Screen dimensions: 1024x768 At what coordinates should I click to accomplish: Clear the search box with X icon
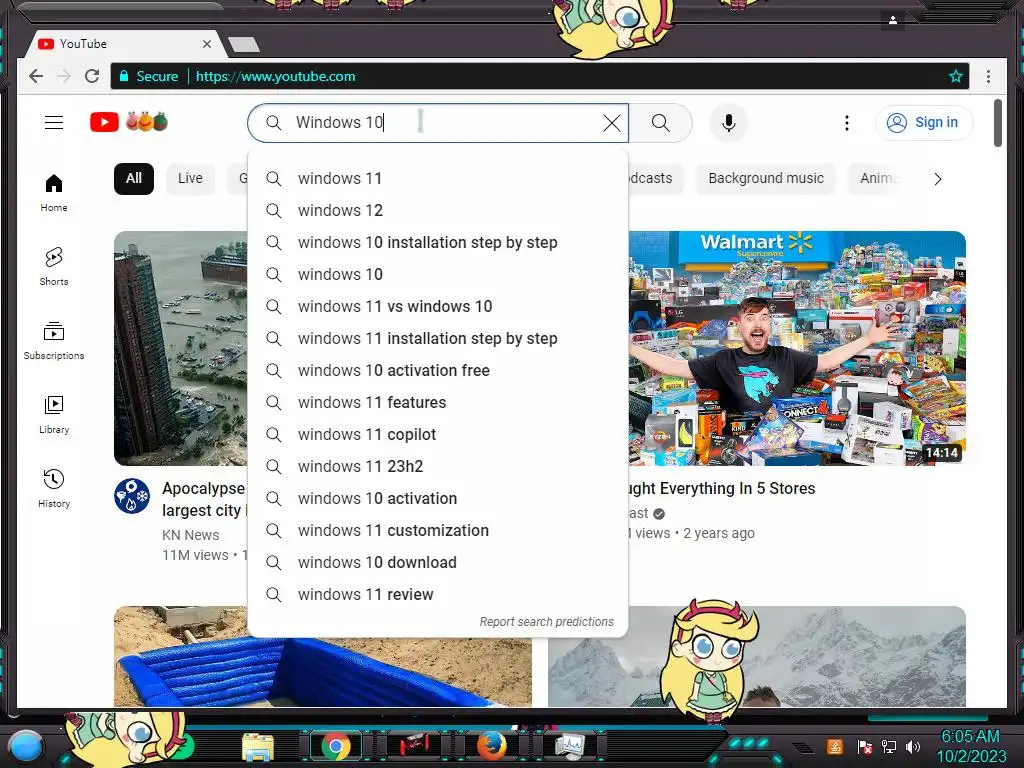point(612,123)
